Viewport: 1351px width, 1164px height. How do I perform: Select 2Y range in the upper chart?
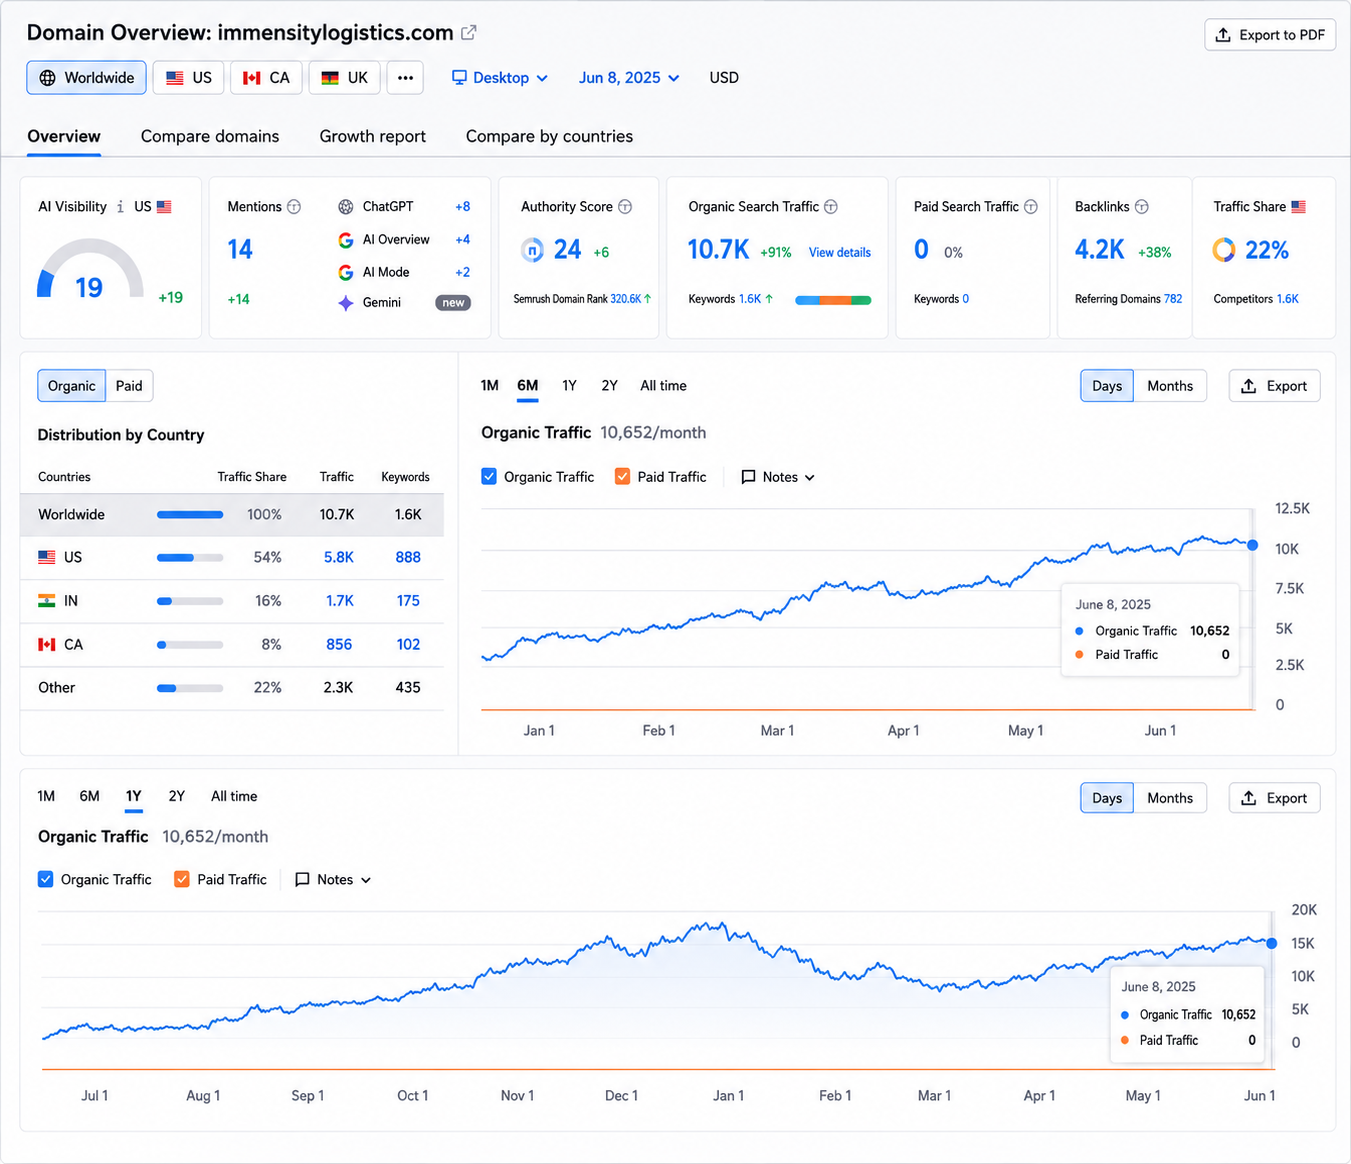(x=610, y=386)
